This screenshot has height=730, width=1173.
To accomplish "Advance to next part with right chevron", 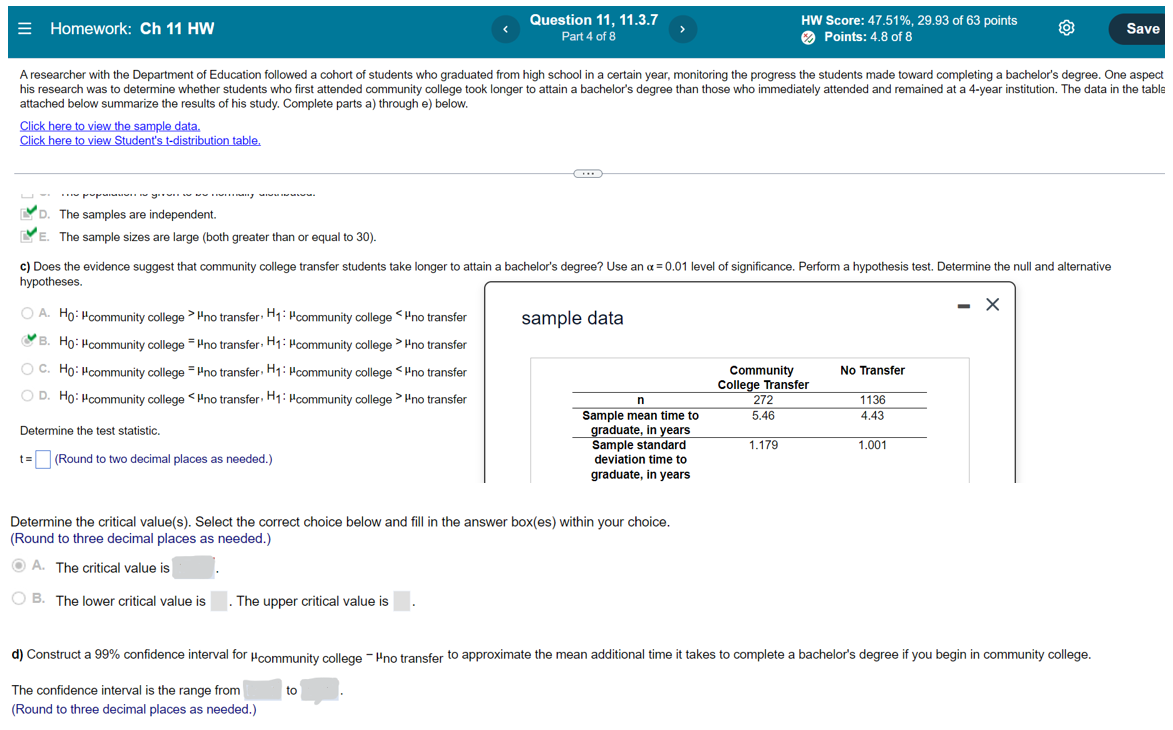I will (683, 28).
